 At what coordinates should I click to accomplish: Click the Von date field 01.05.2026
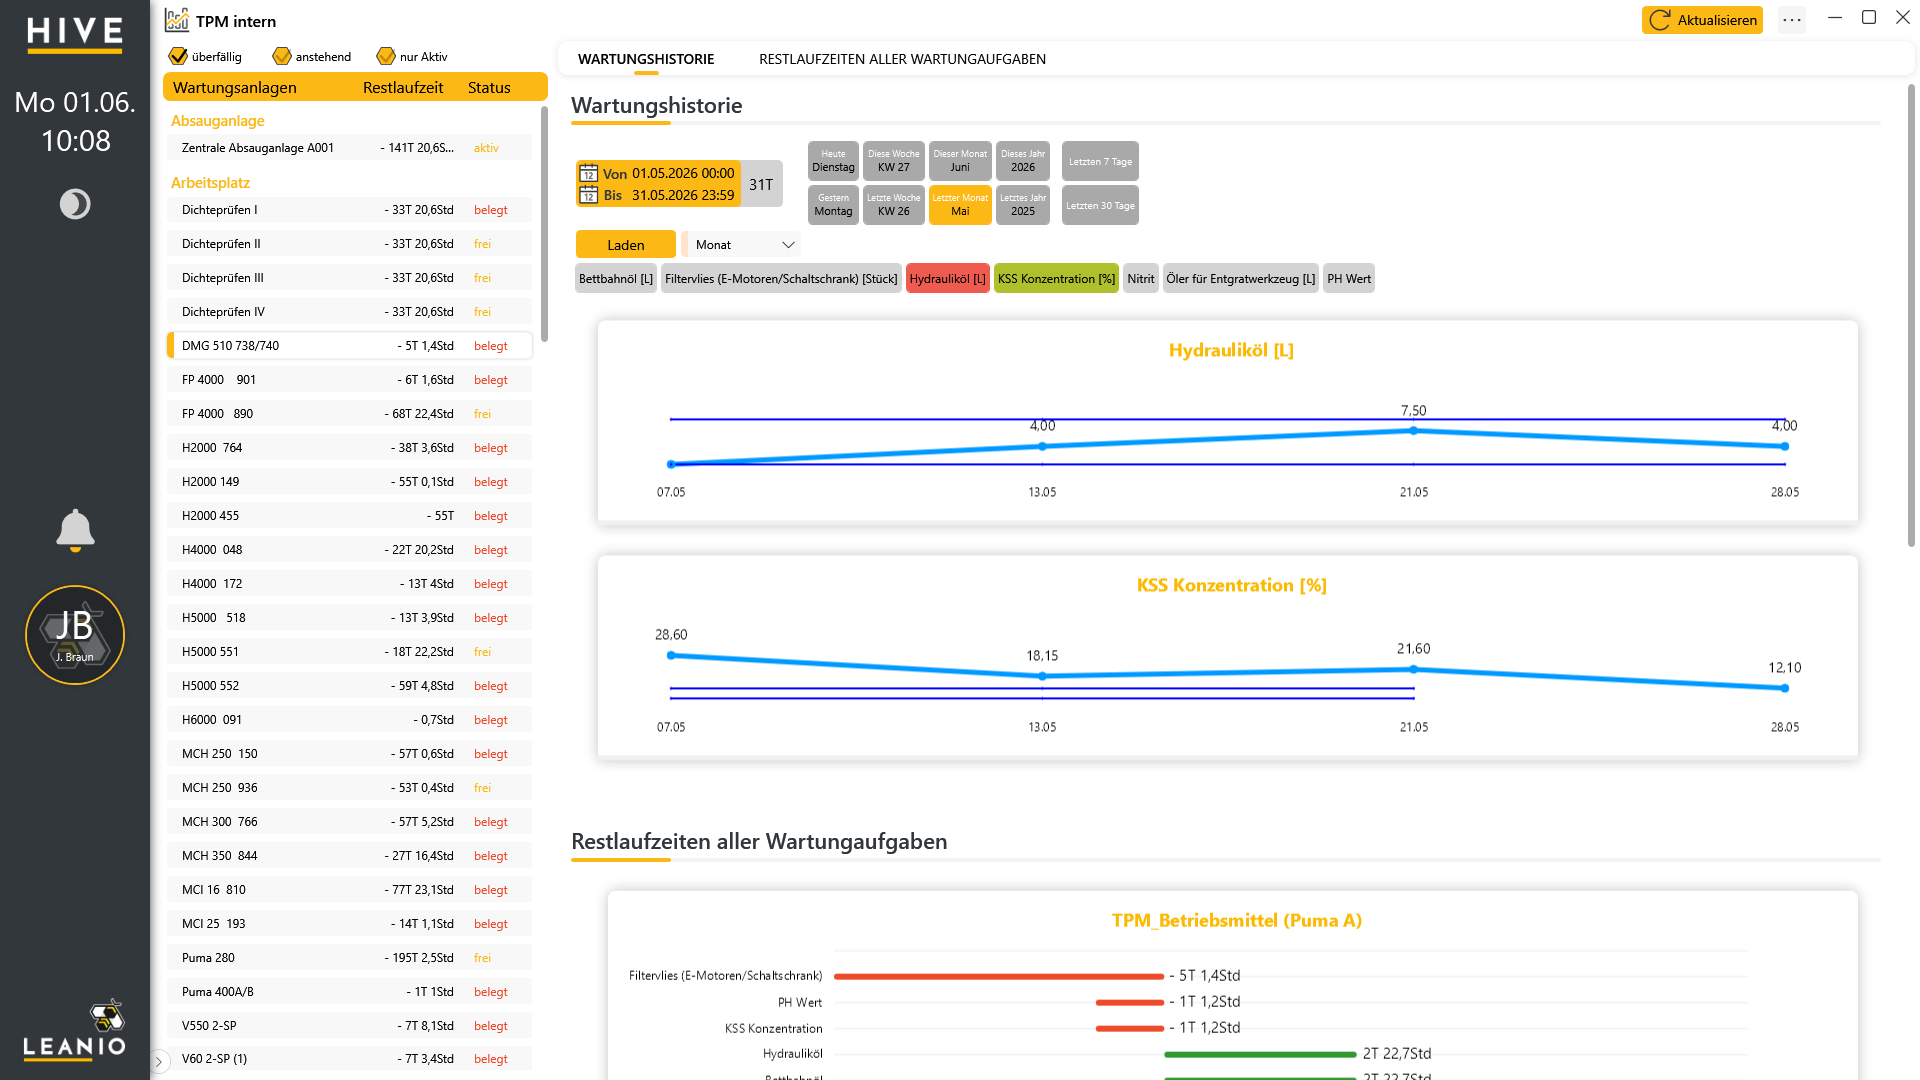pyautogui.click(x=683, y=173)
